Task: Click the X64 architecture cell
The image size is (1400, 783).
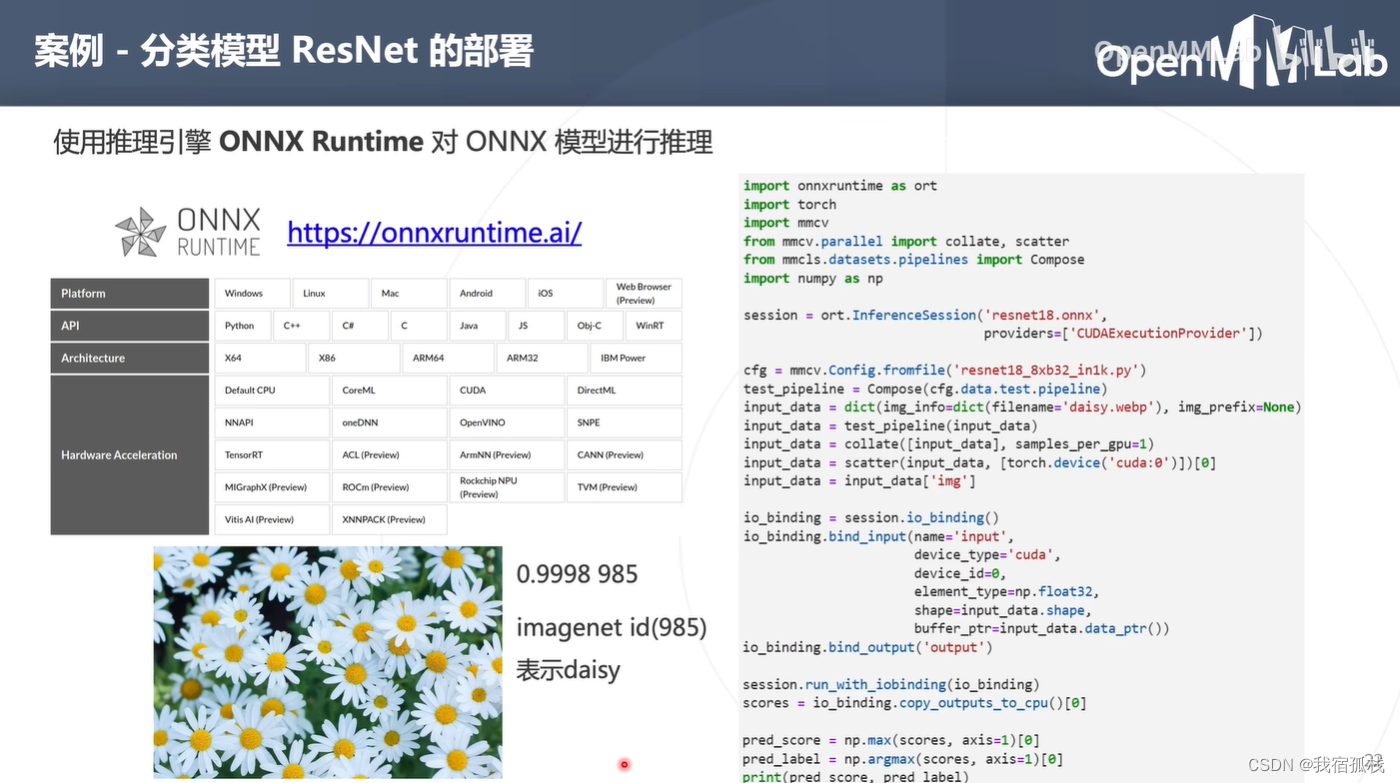Action: (260, 358)
